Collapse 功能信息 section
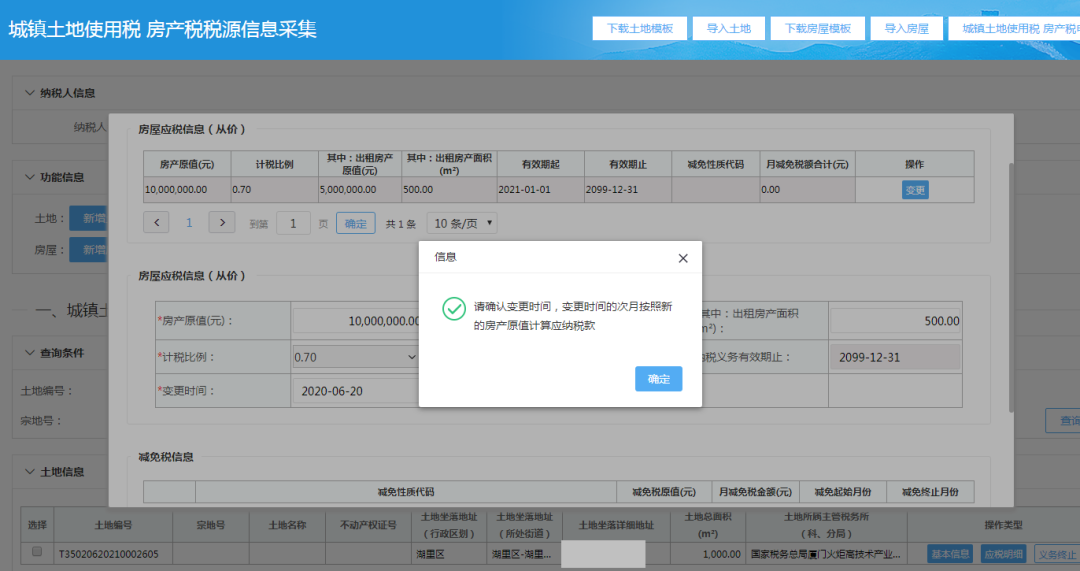Screen dimensions: 1080x571 pos(30,177)
